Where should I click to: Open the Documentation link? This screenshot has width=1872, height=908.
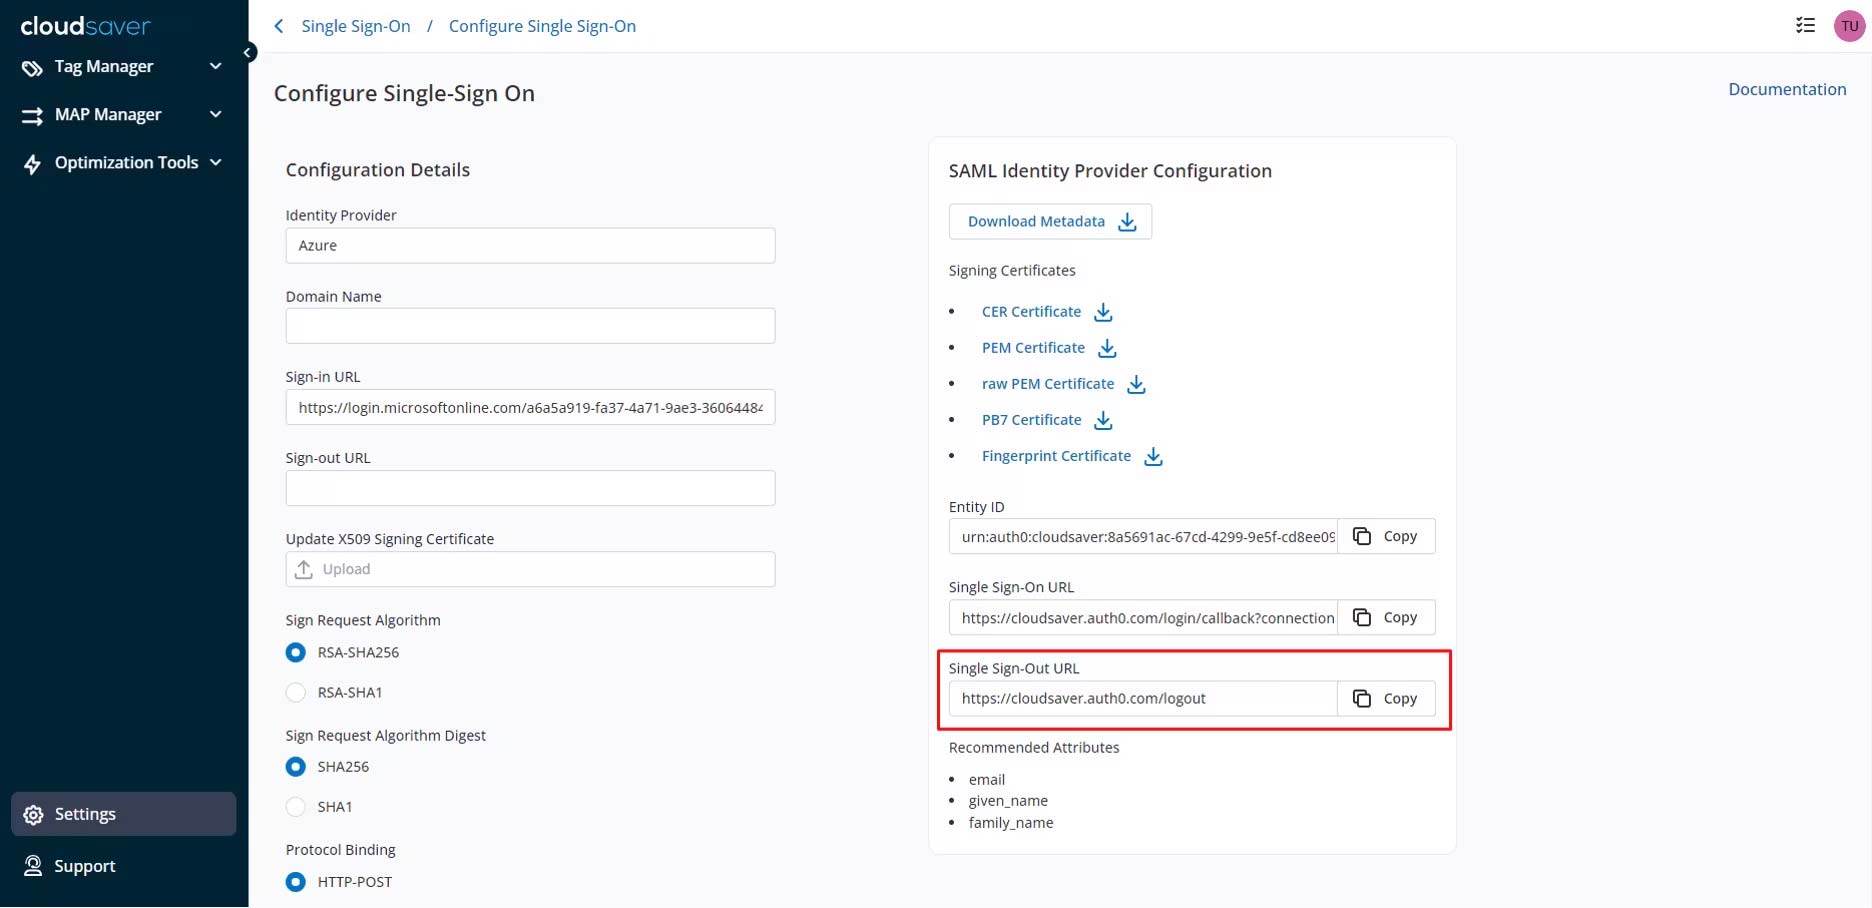tap(1787, 89)
